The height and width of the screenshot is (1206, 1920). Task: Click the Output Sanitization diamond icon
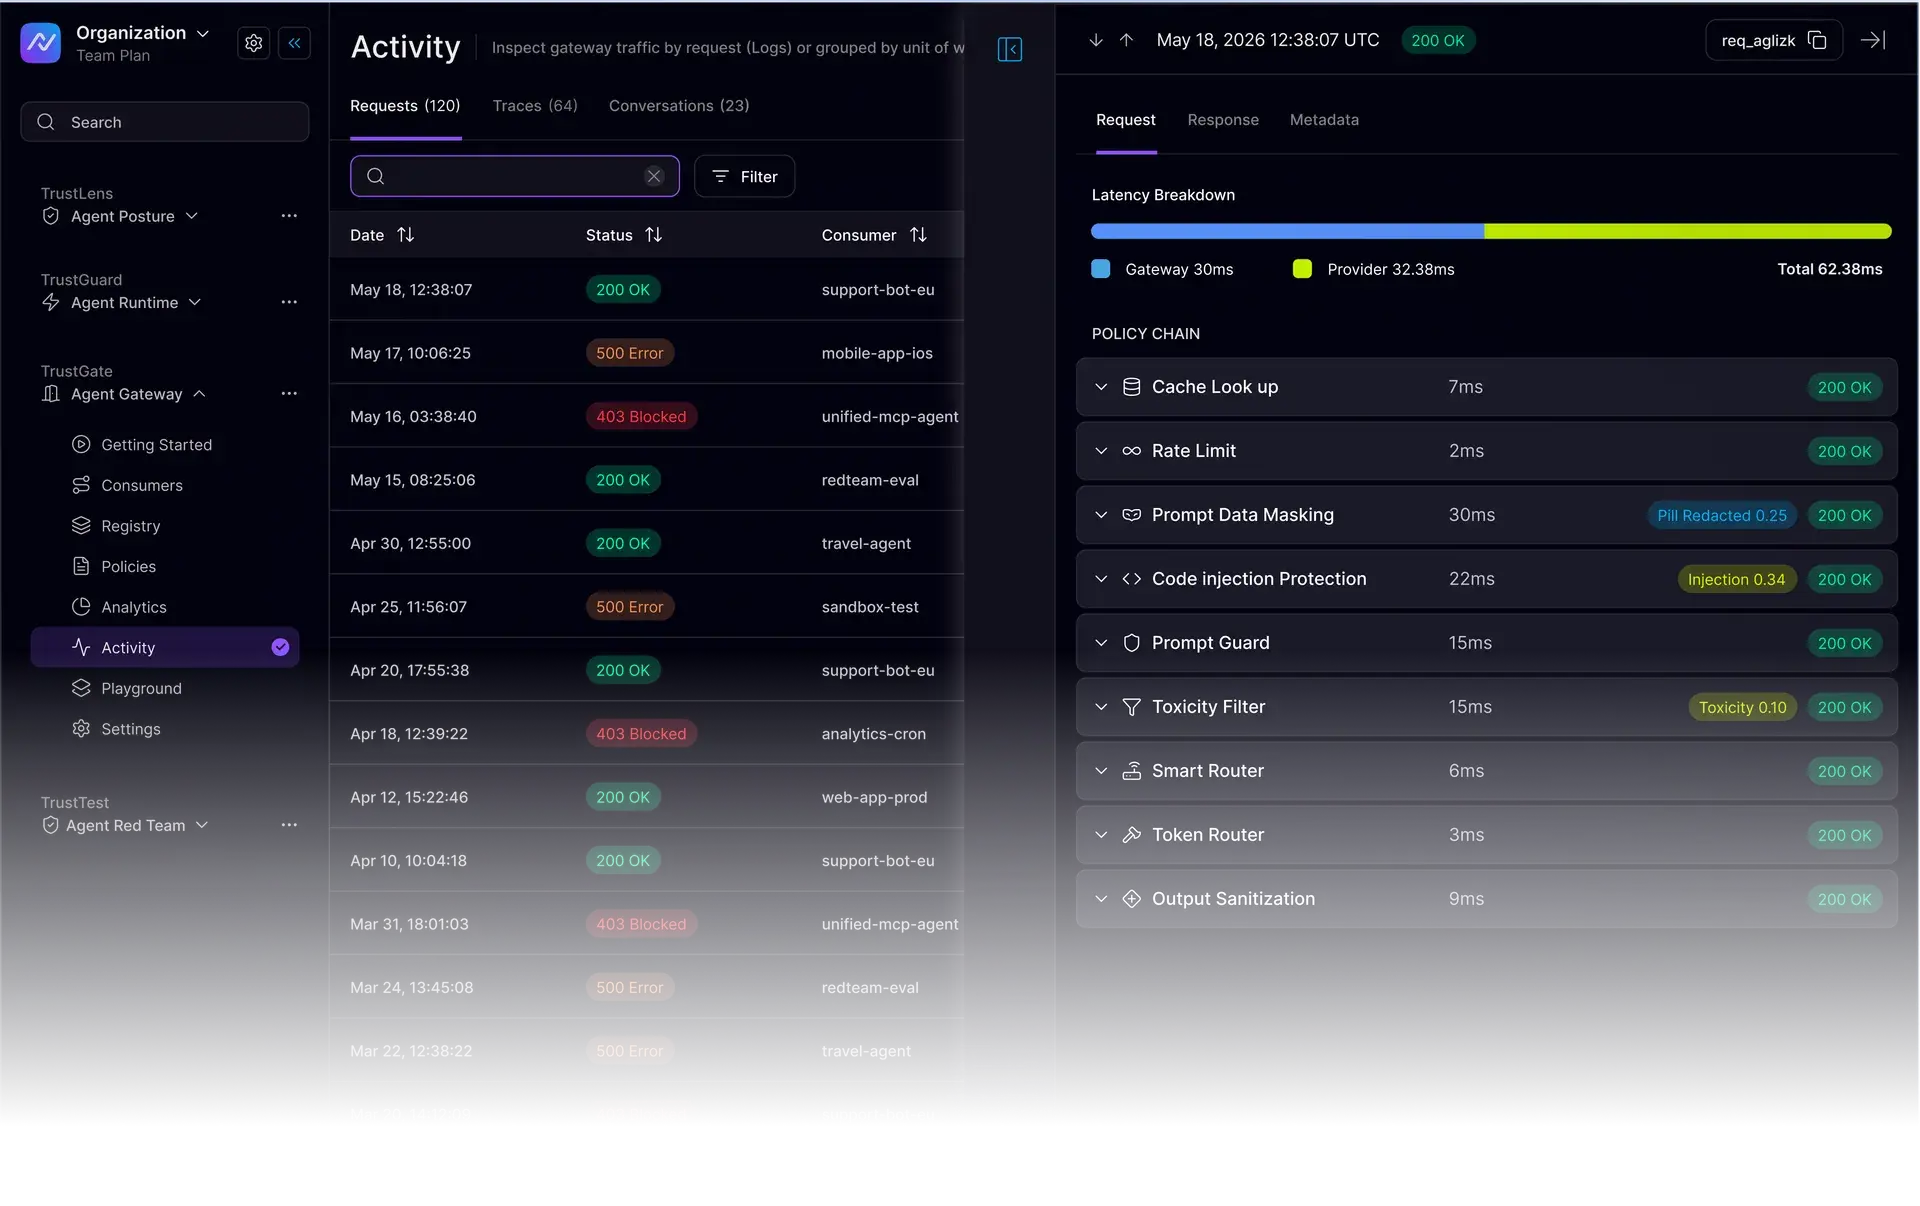(x=1131, y=899)
